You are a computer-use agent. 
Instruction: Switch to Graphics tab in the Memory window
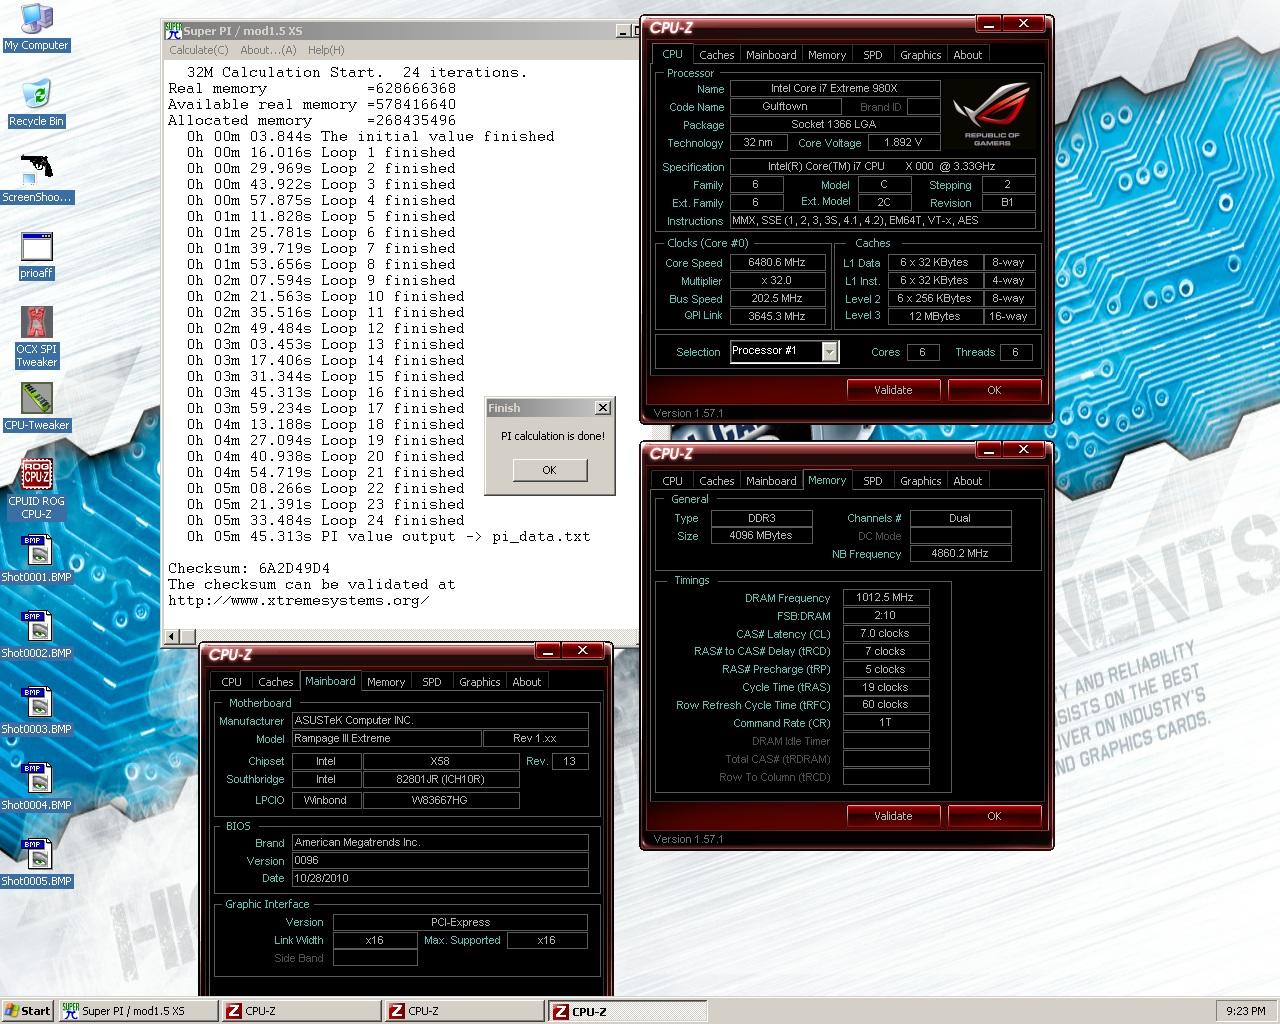pyautogui.click(x=920, y=481)
